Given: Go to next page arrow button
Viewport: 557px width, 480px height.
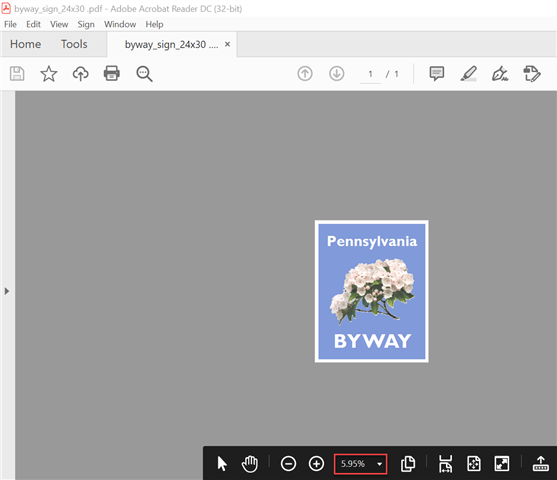Looking at the screenshot, I should click(336, 74).
